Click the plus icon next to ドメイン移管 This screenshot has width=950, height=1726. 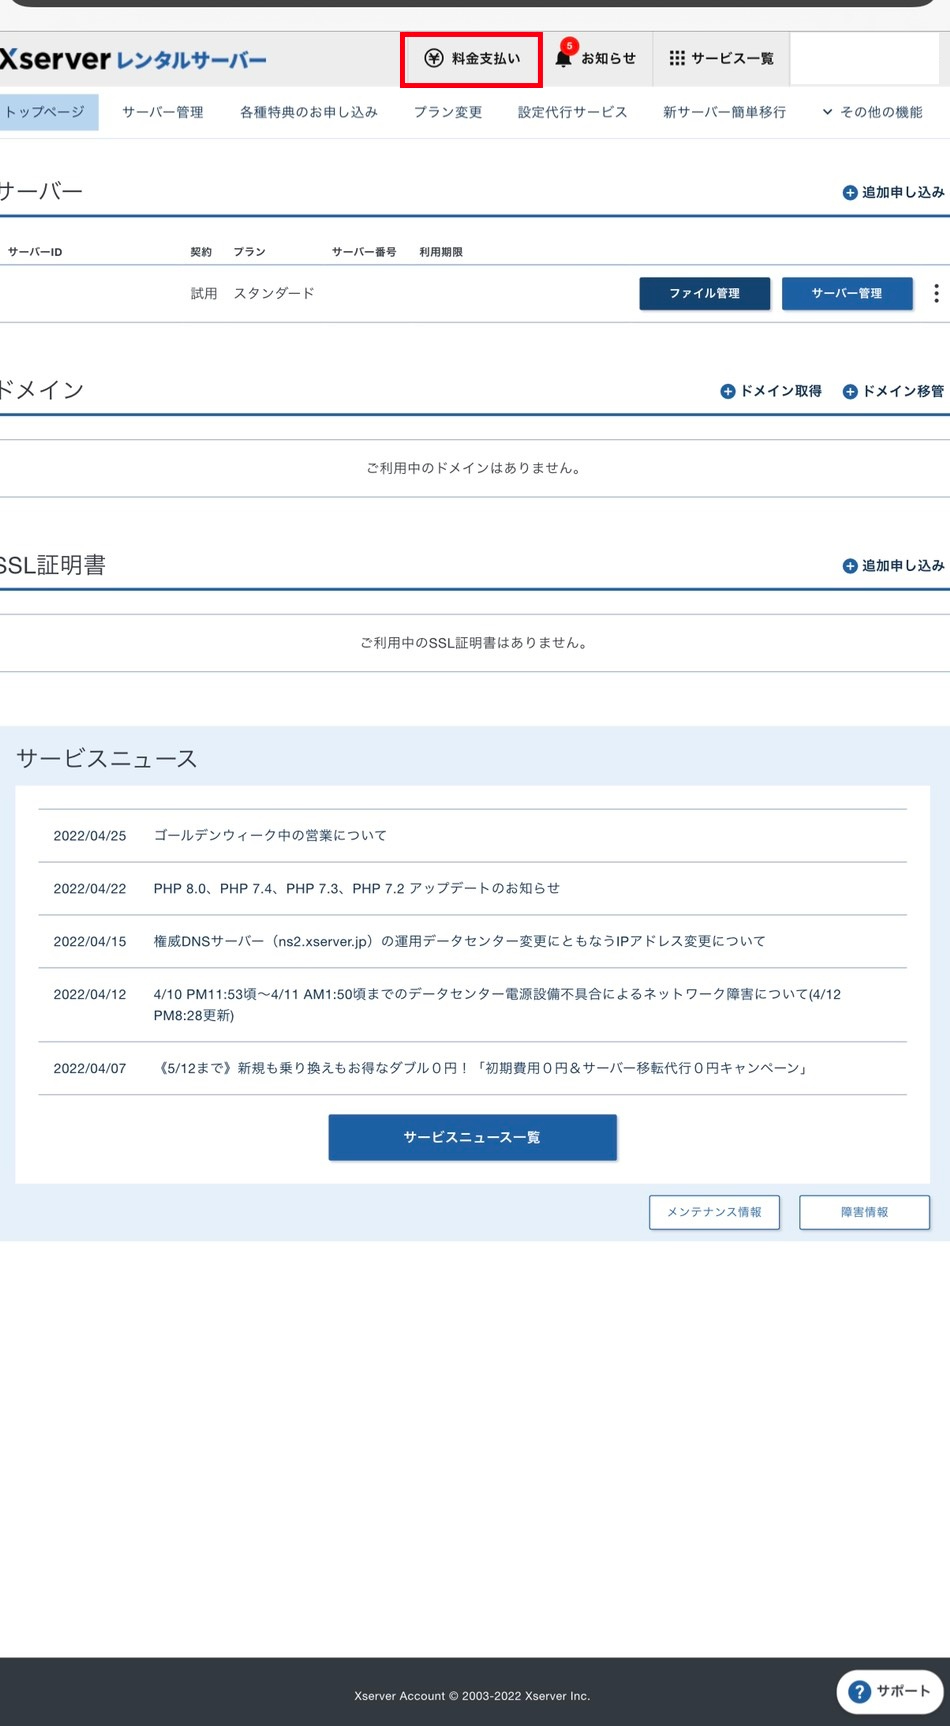point(850,391)
